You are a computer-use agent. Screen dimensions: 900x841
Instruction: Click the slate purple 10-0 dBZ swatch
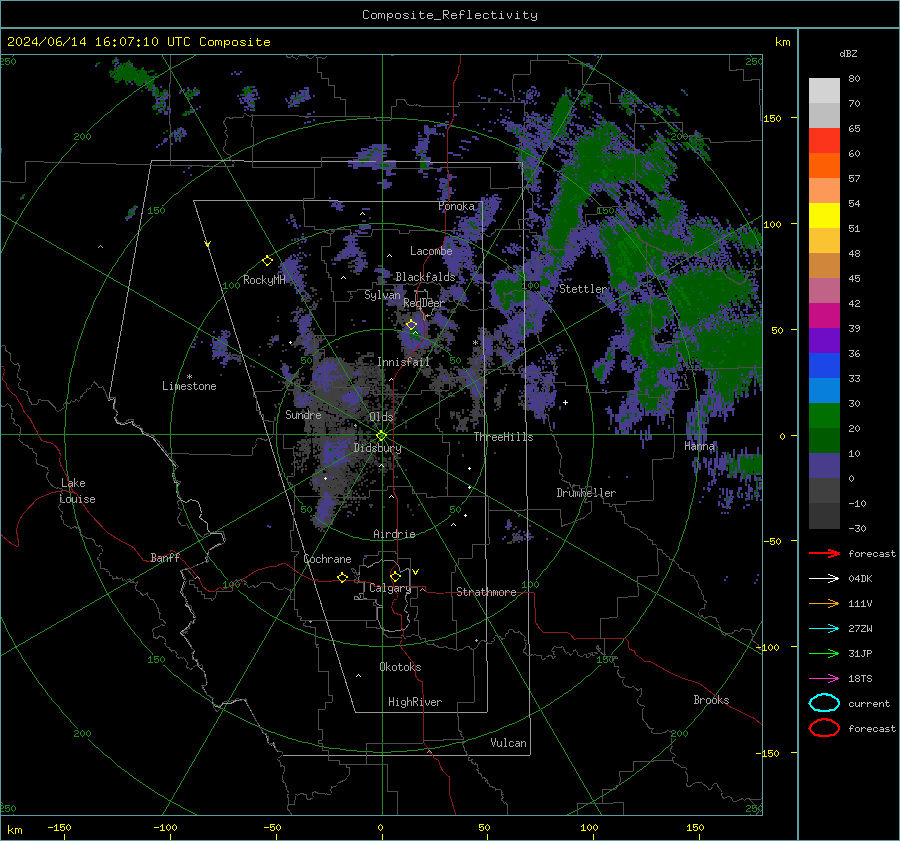[x=824, y=466]
